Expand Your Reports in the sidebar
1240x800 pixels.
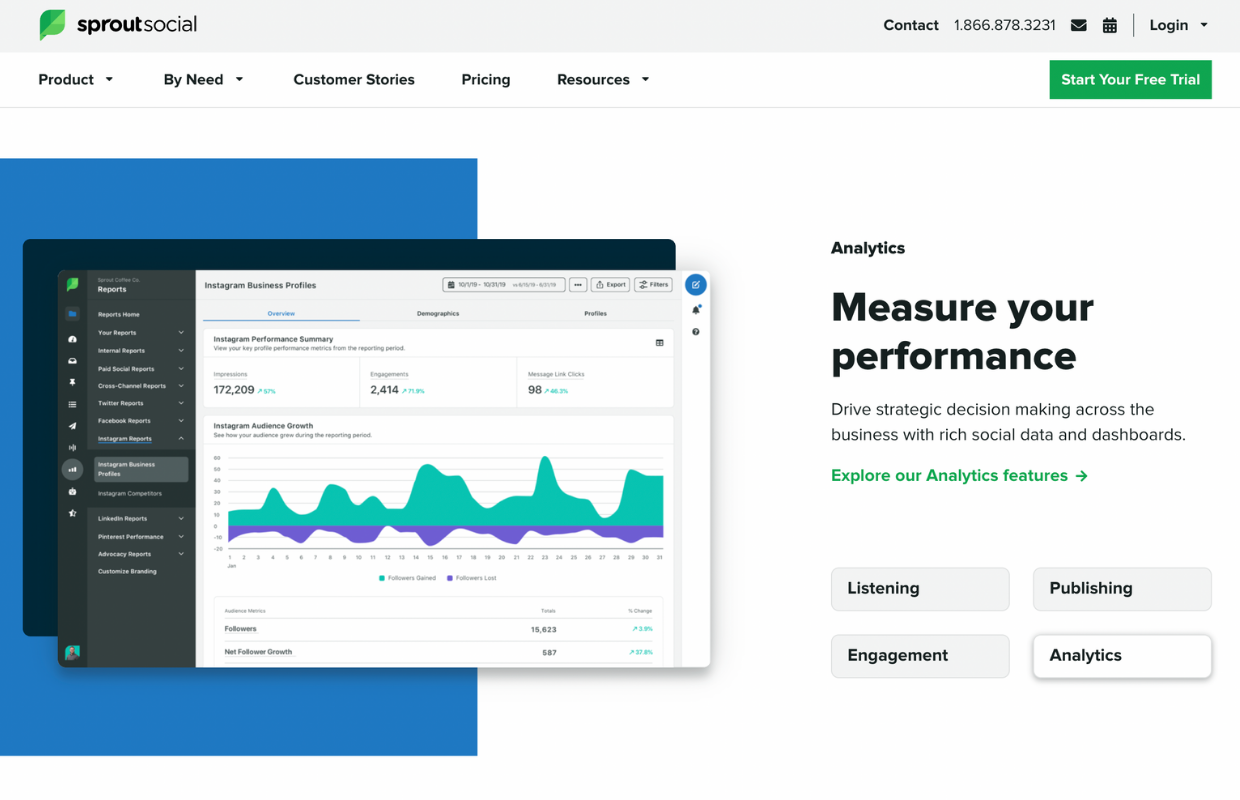pyautogui.click(x=141, y=333)
